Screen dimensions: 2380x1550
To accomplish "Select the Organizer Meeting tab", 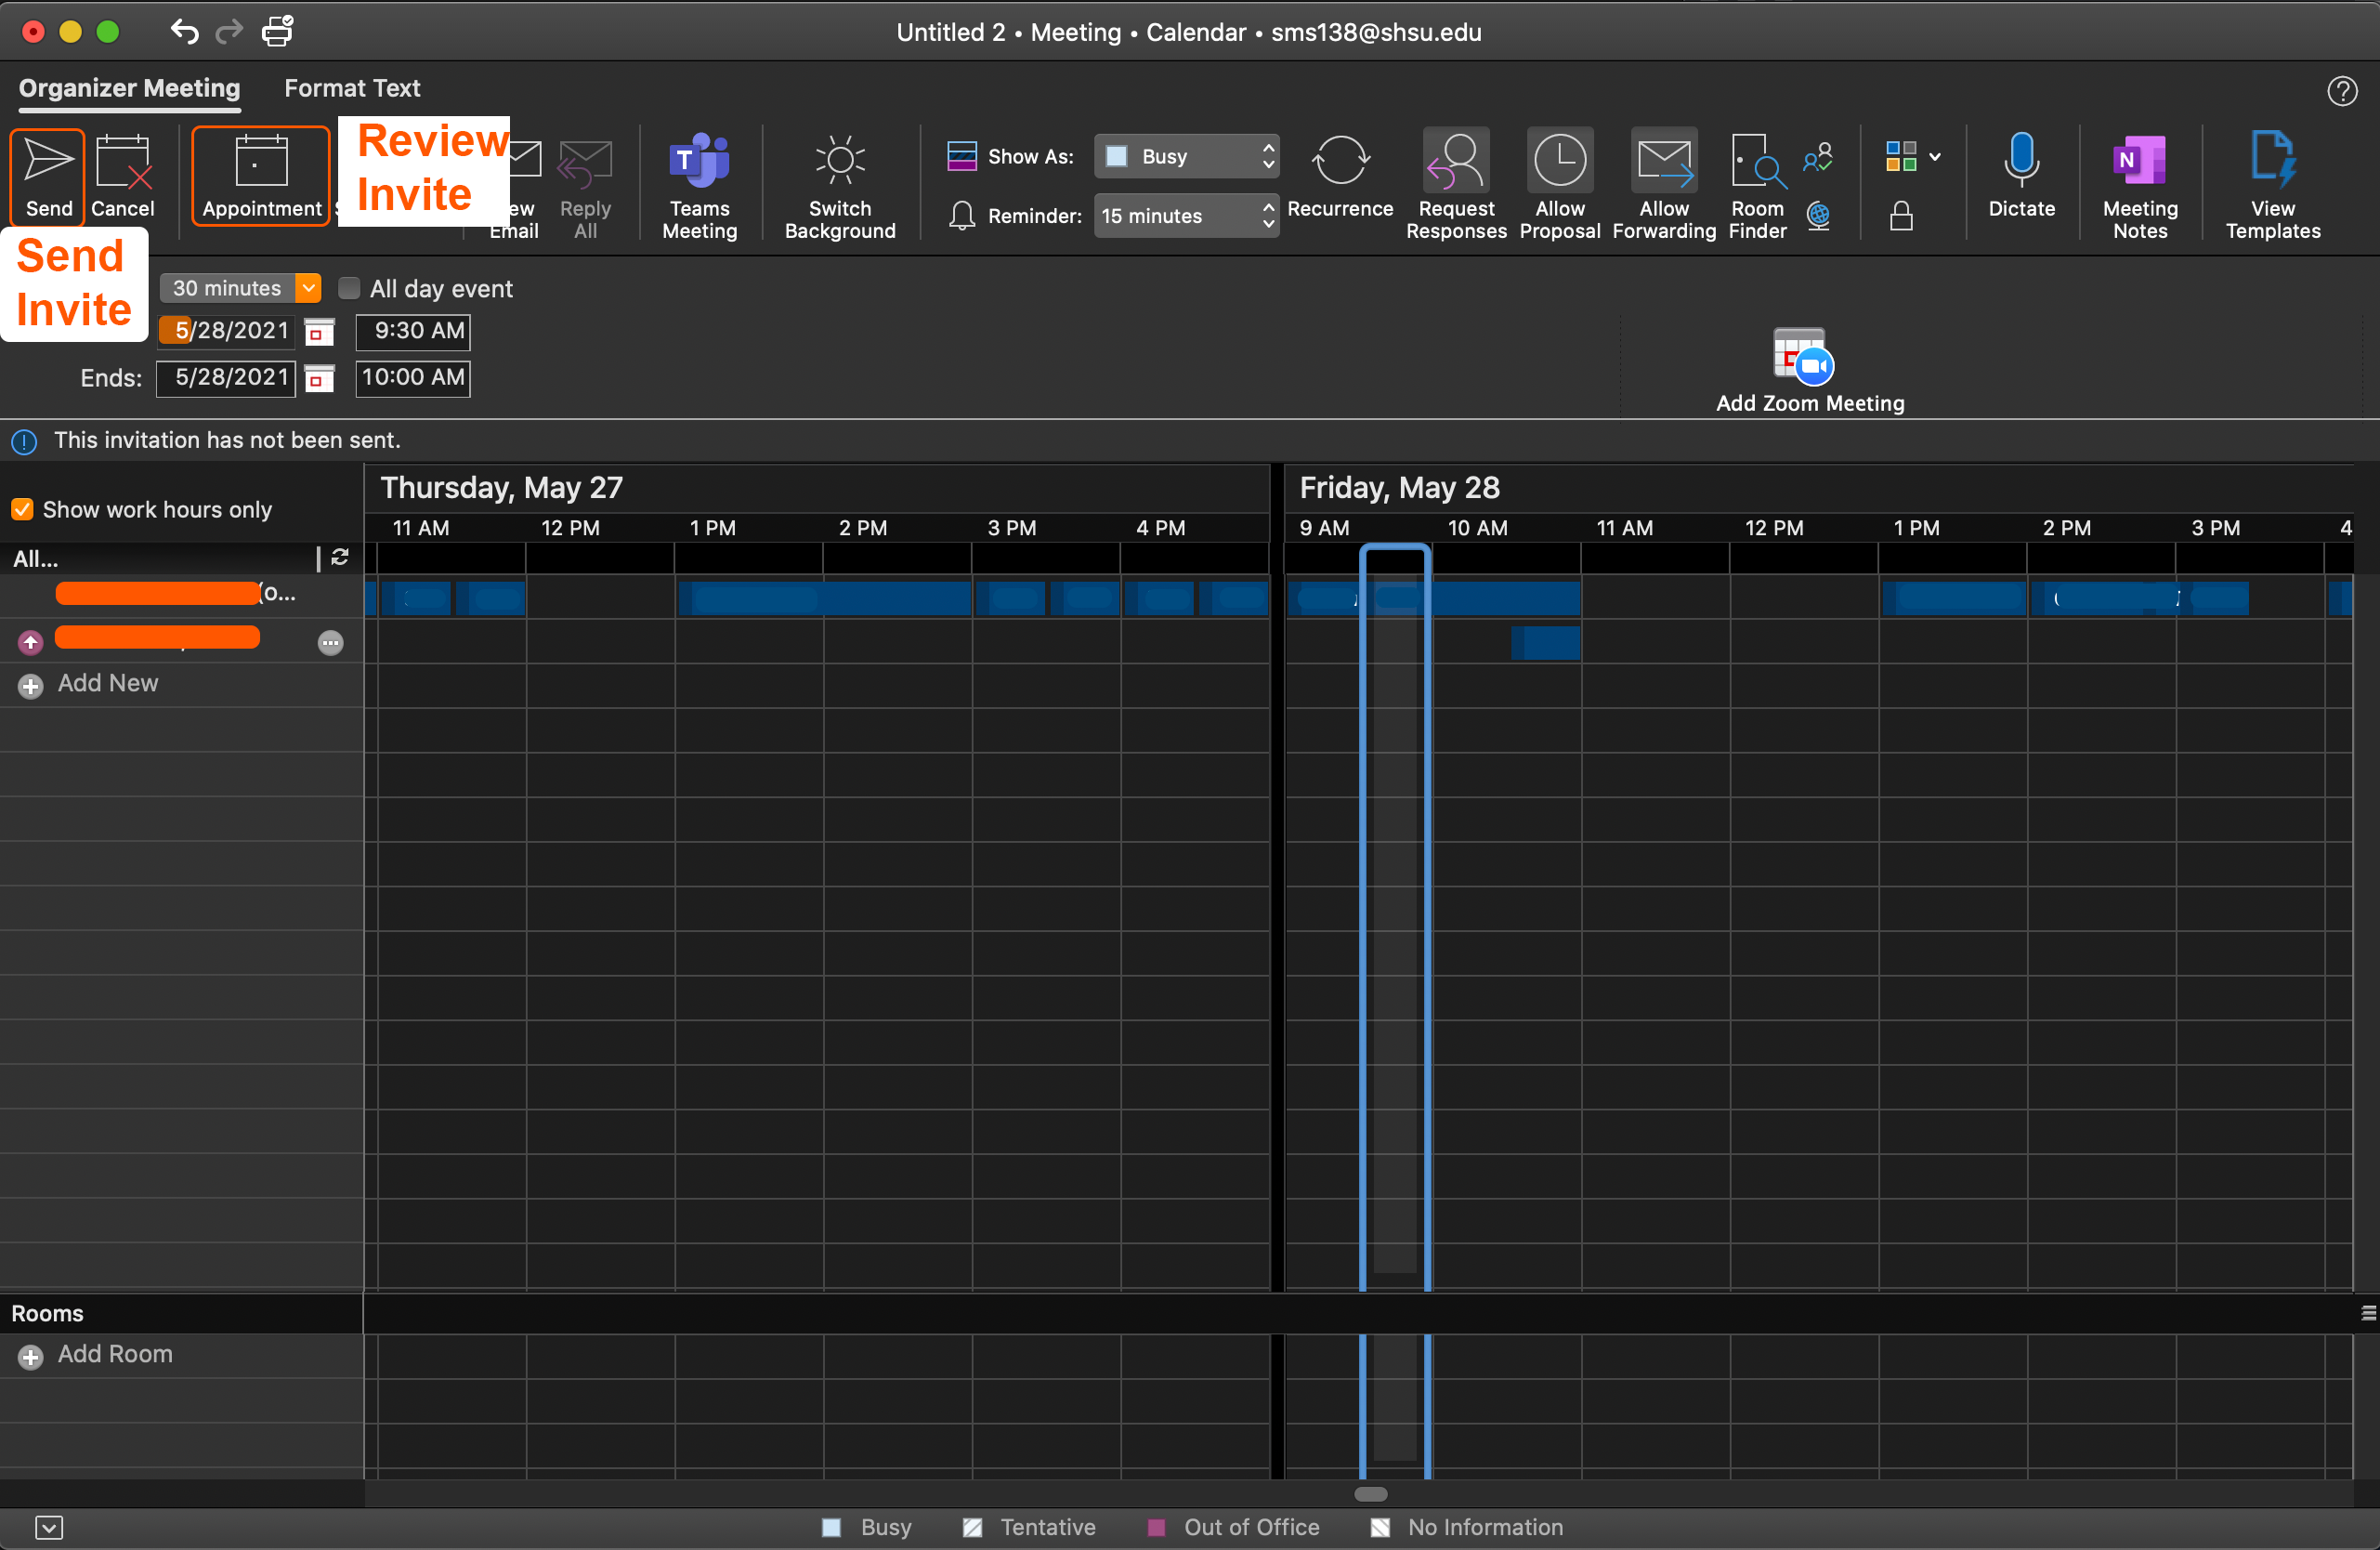I will tap(129, 88).
